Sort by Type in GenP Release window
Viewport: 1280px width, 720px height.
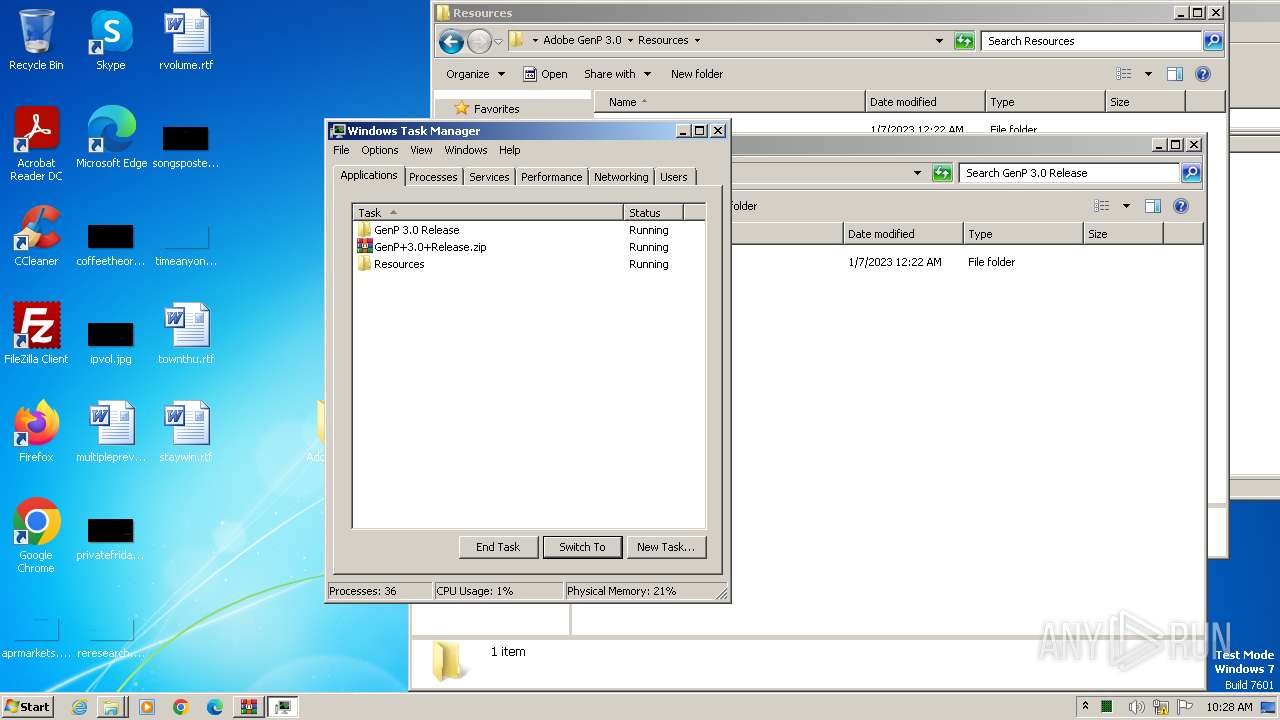point(1024,234)
